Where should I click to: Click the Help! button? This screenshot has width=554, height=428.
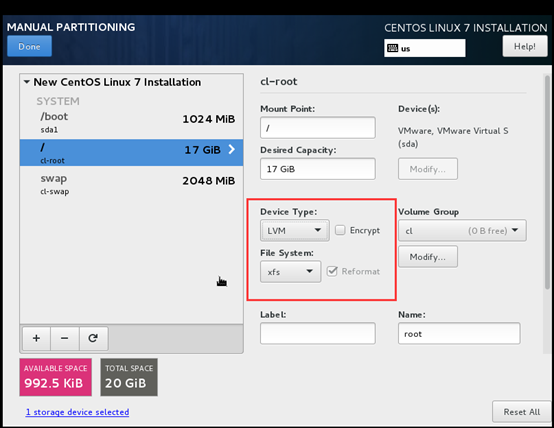click(x=525, y=46)
